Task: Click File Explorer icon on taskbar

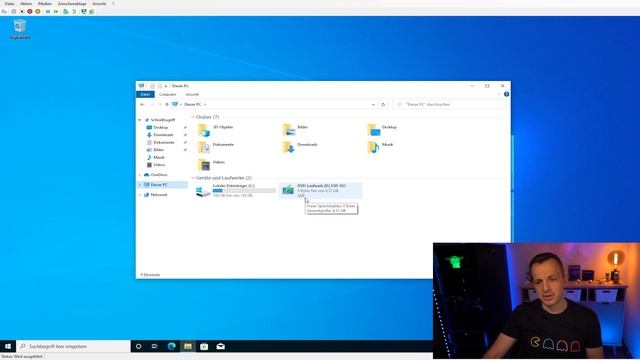Action: (x=188, y=346)
